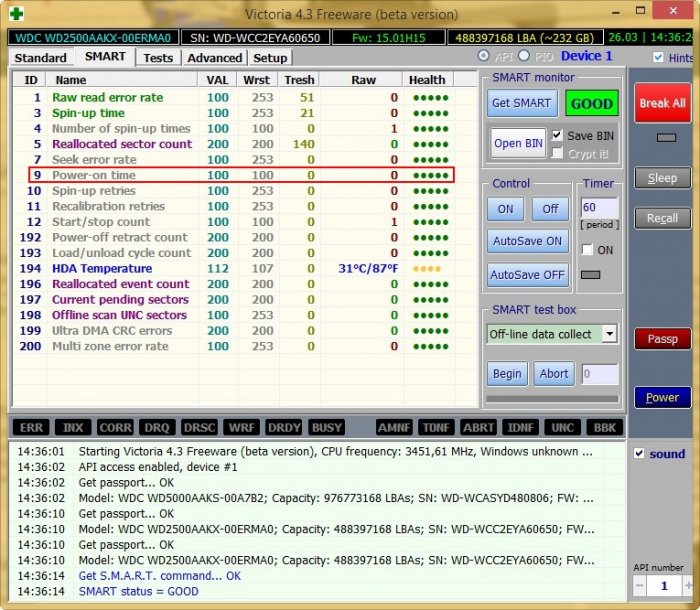Viewport: 700px width, 610px height.
Task: Enable the Timer ON checkbox
Action: (587, 250)
